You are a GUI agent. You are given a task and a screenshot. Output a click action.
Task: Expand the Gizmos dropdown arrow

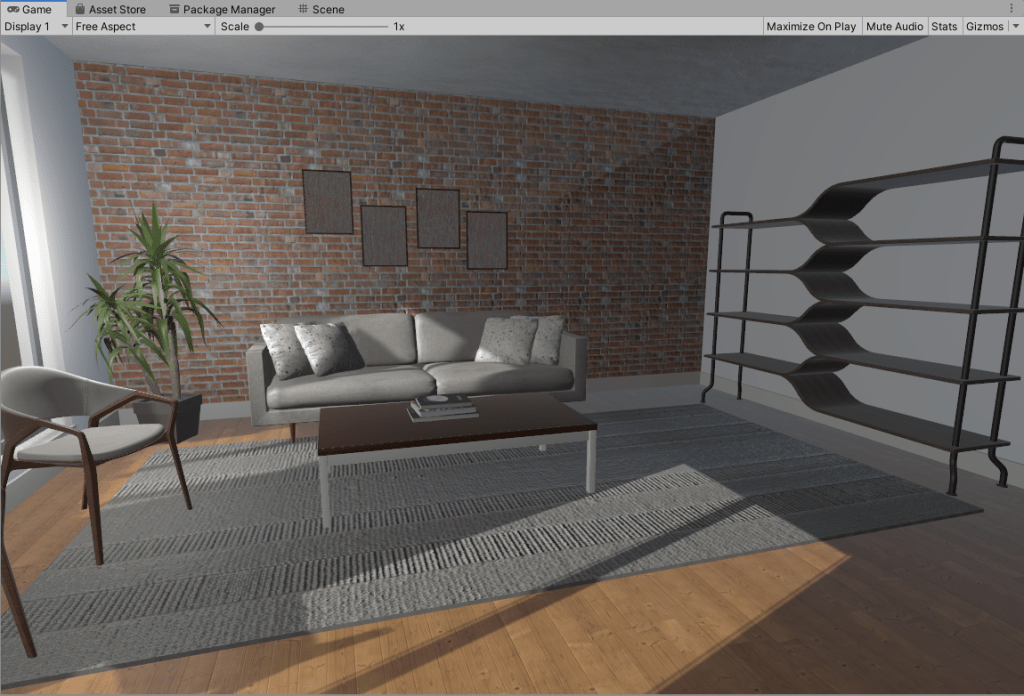click(1015, 26)
